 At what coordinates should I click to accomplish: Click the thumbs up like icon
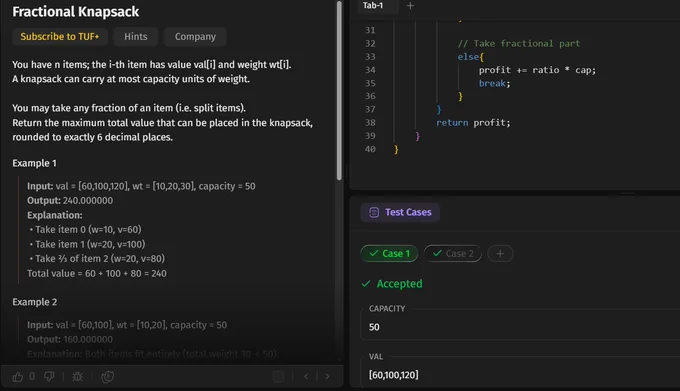[18, 377]
